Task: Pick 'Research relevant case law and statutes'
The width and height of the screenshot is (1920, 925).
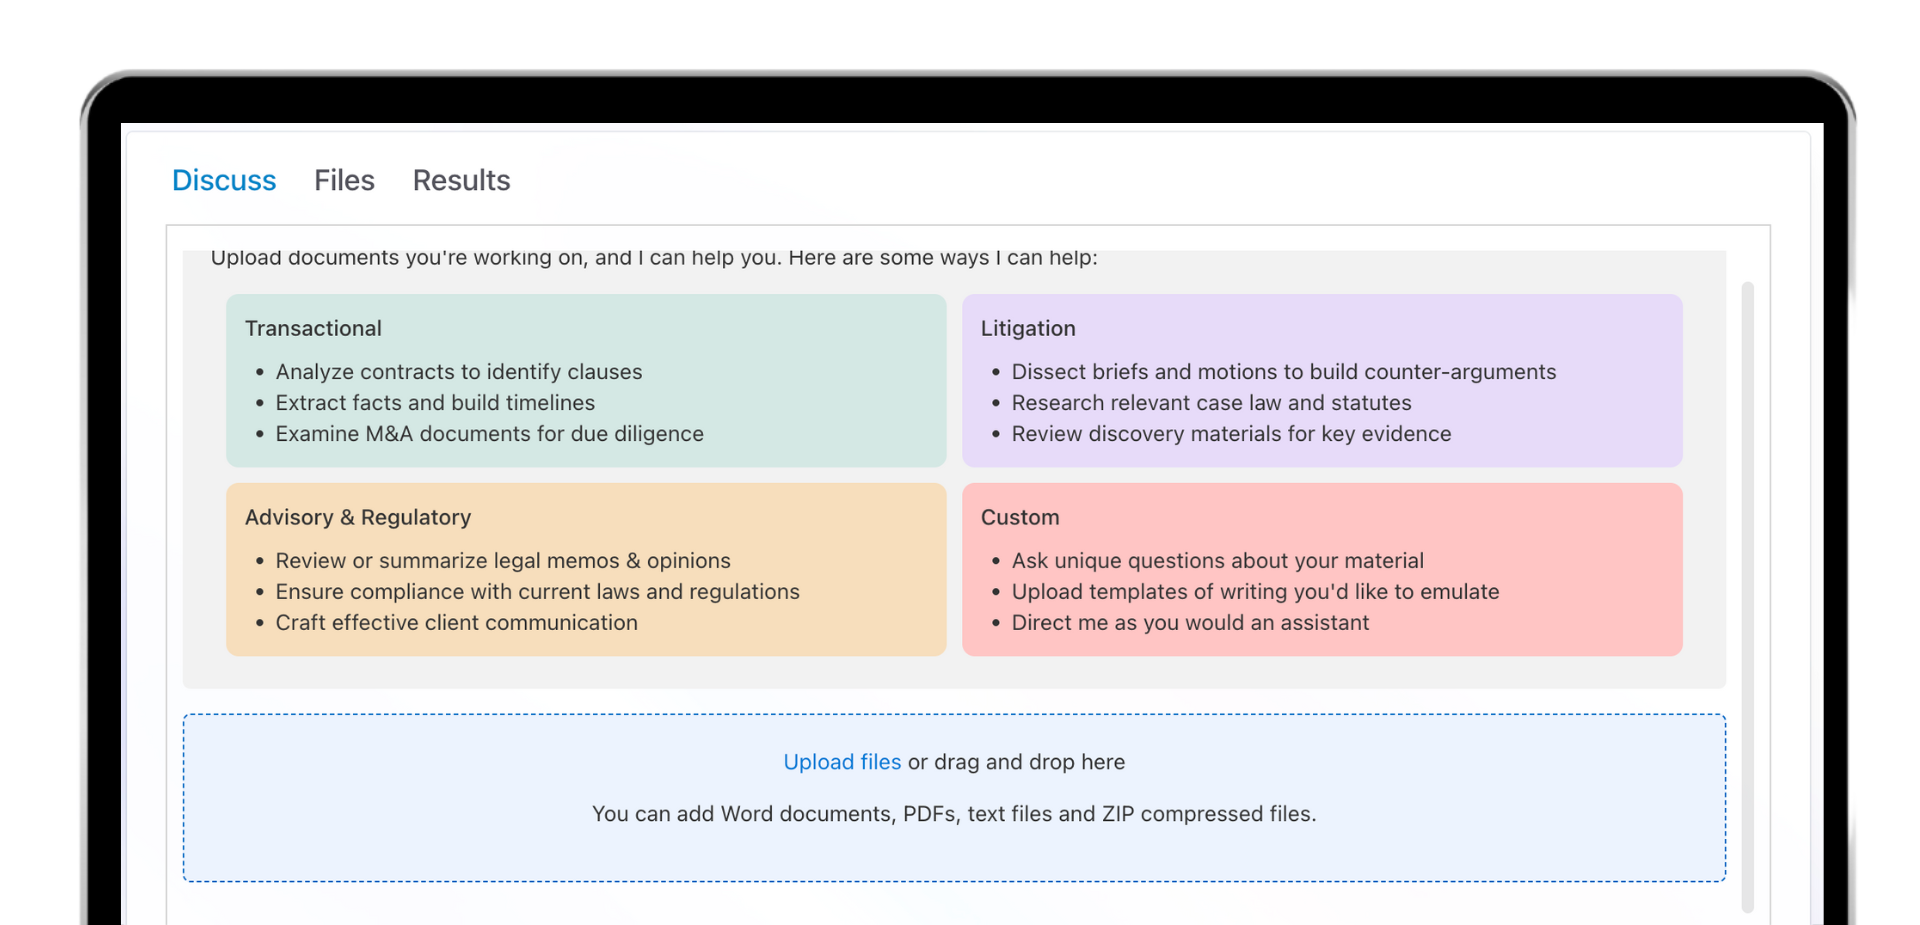Action: click(1211, 403)
